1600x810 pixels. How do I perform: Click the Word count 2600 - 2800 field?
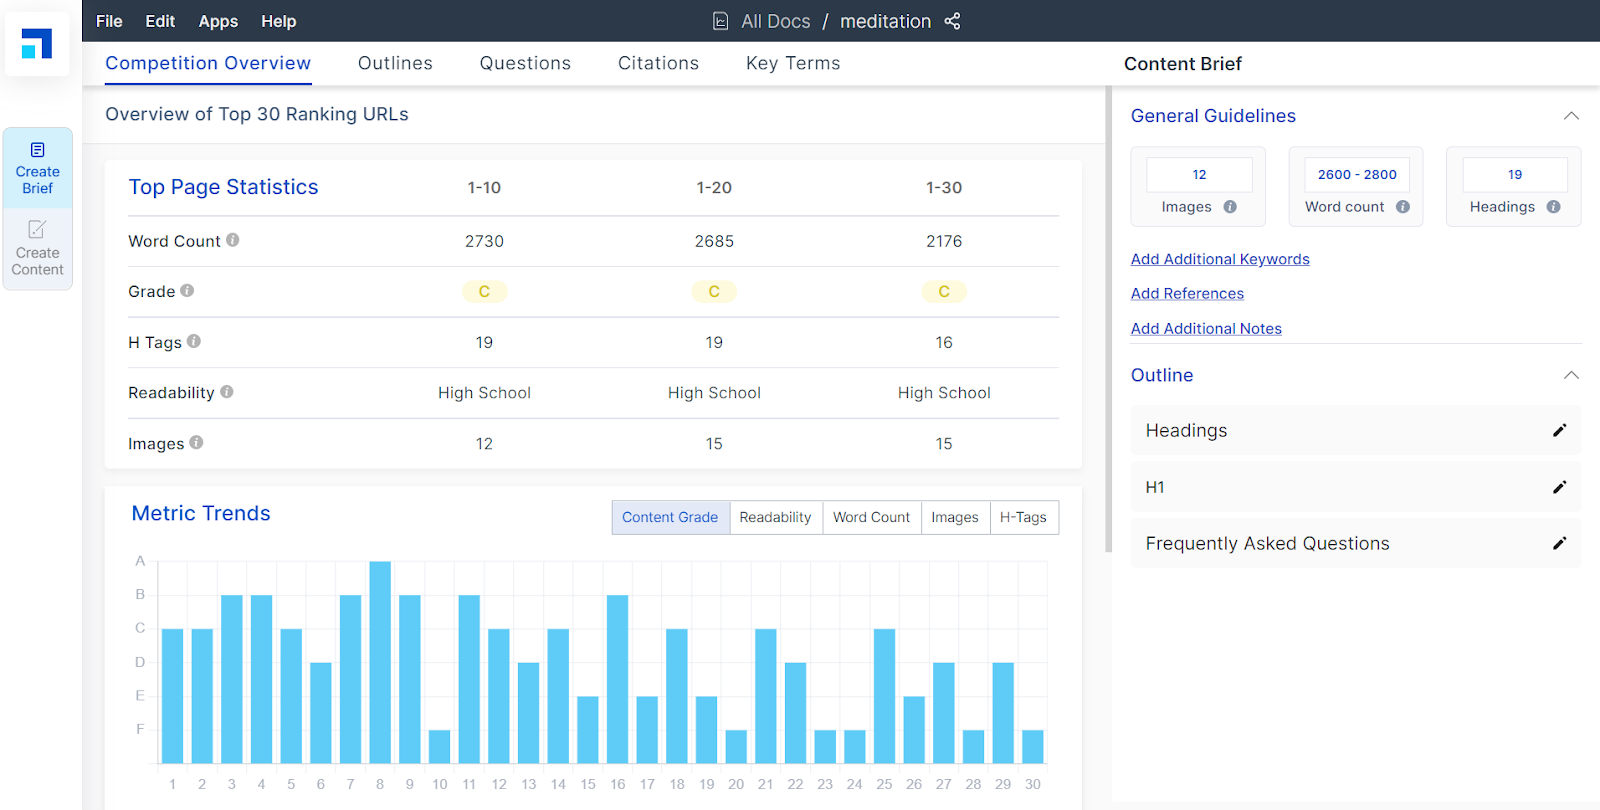click(x=1356, y=174)
